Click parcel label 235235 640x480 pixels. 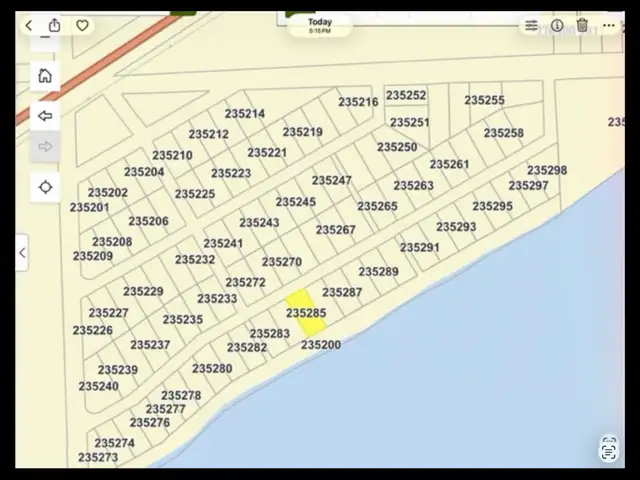click(183, 320)
